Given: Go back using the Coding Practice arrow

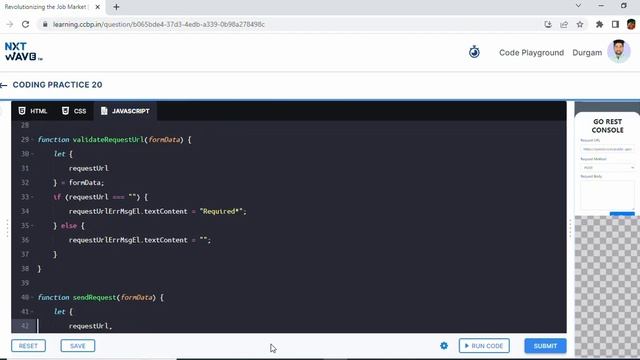Looking at the screenshot, I should [x=4, y=85].
